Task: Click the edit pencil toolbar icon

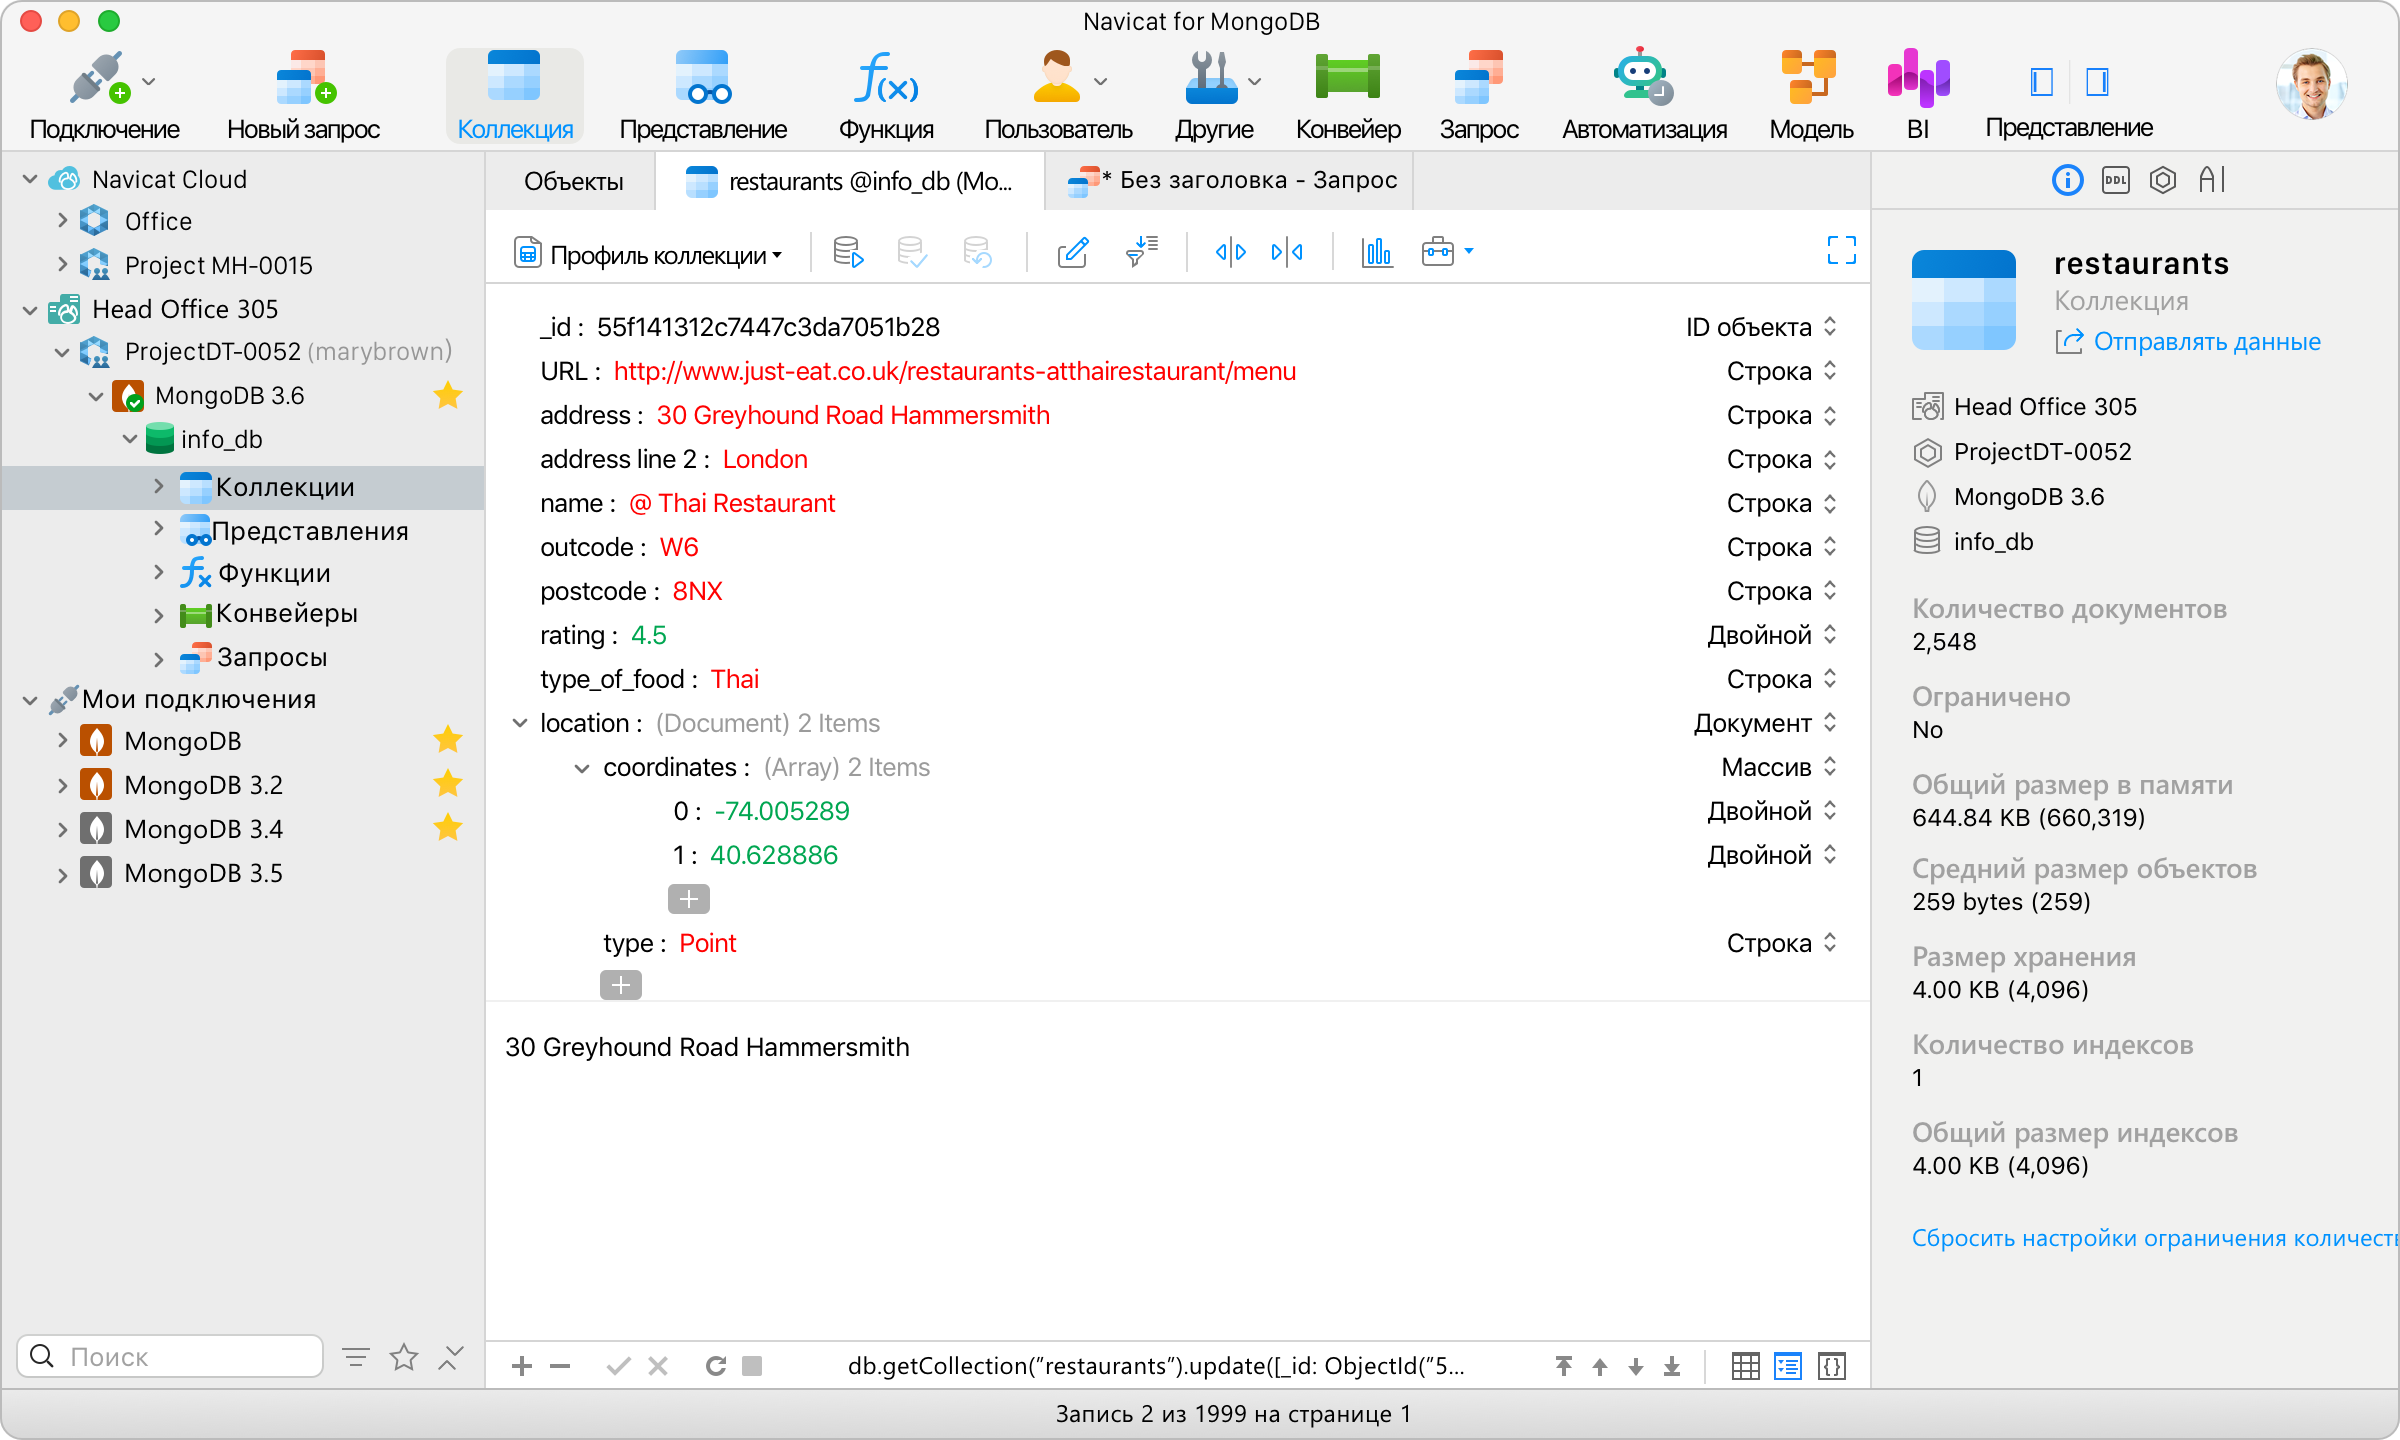Action: point(1072,252)
